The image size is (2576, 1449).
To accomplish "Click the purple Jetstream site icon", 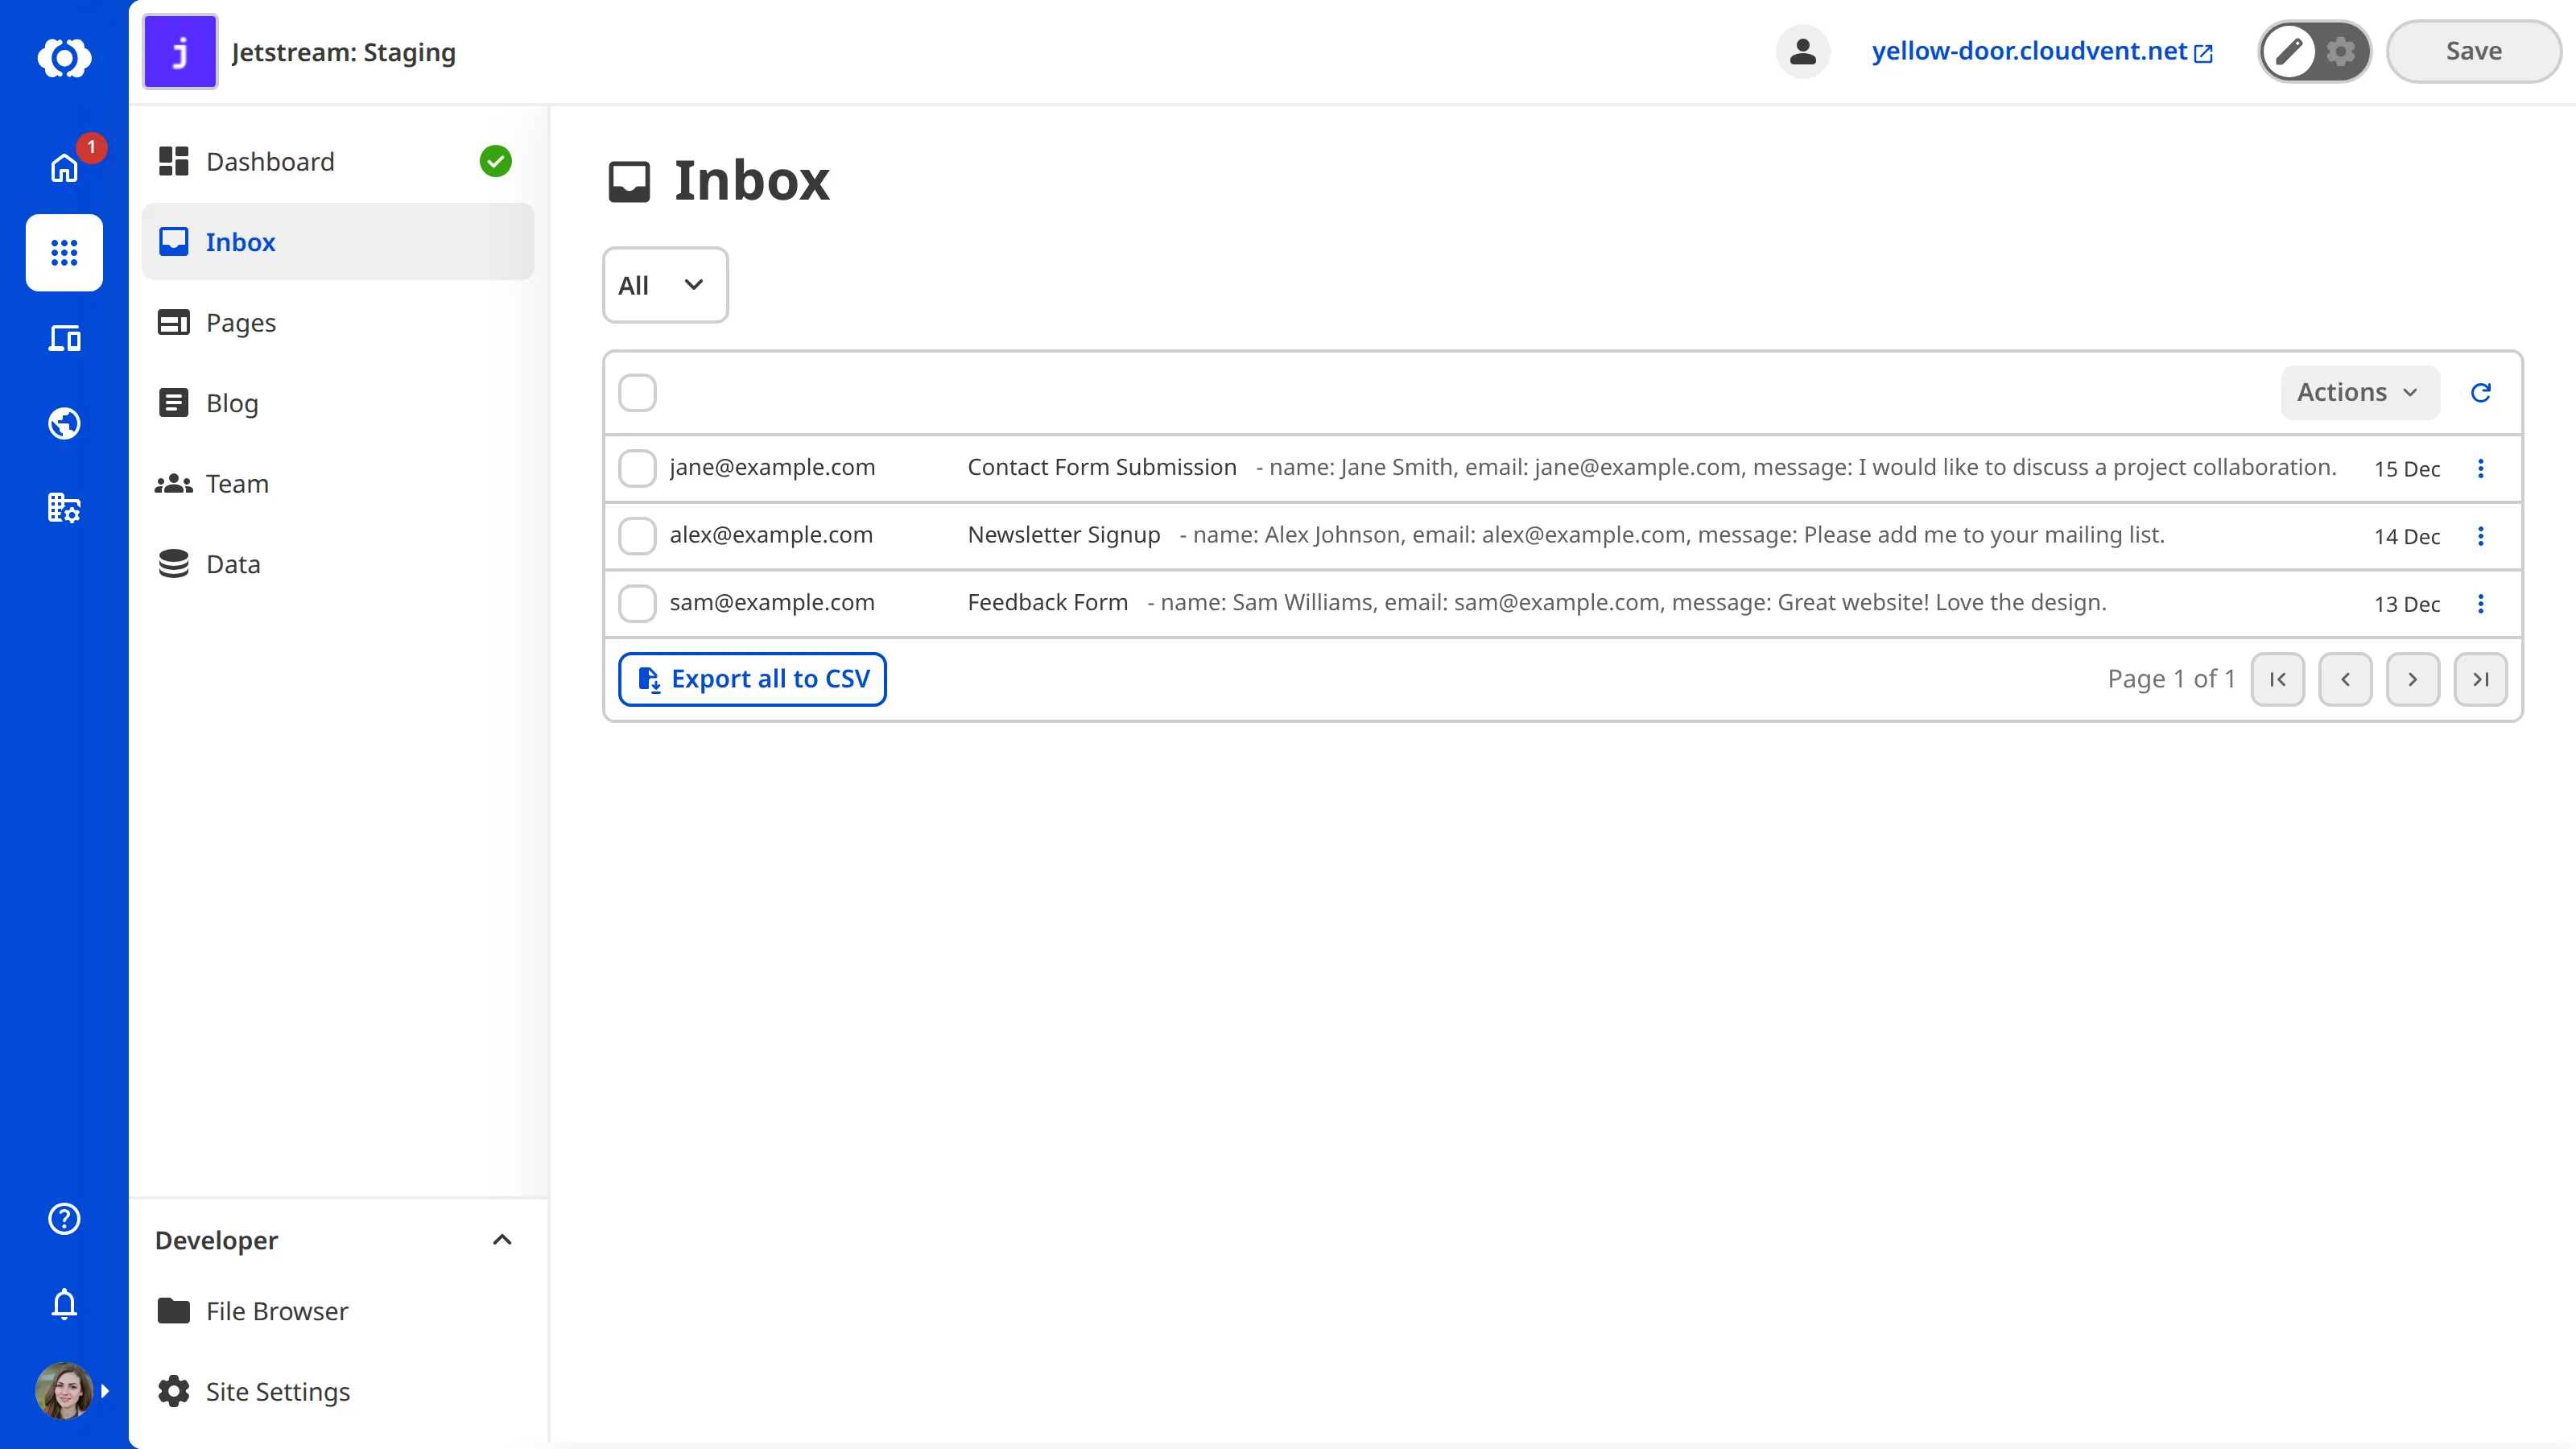I will pos(180,51).
